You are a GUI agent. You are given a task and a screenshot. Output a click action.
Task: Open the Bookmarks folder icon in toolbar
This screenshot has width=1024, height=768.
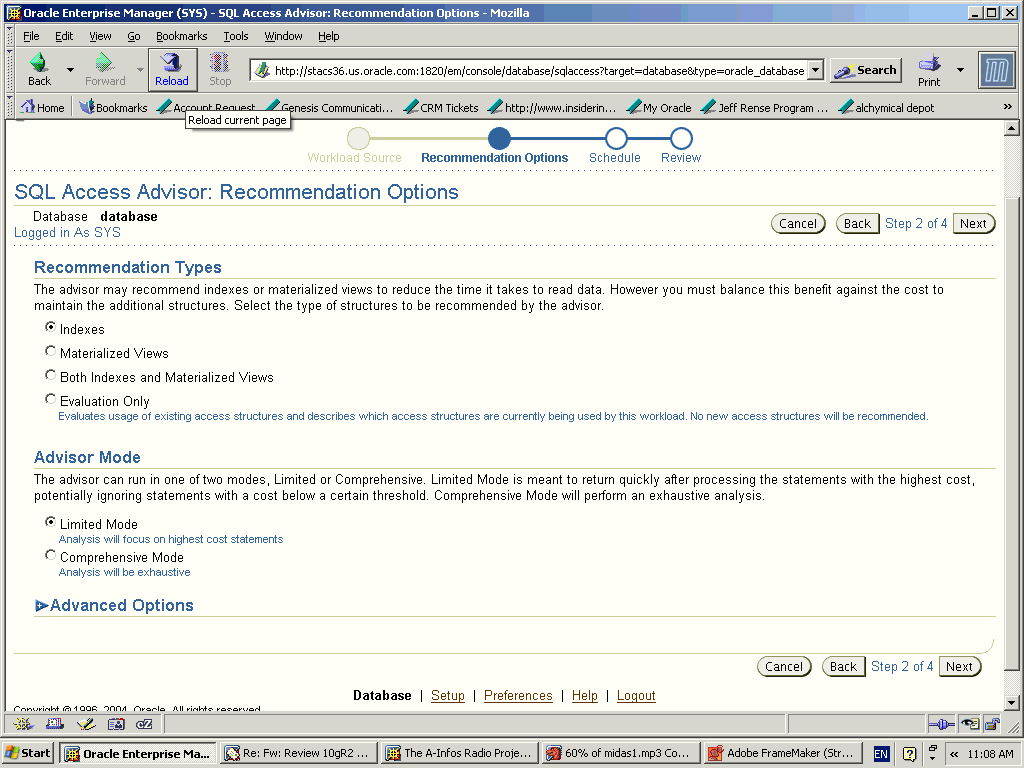[x=87, y=107]
